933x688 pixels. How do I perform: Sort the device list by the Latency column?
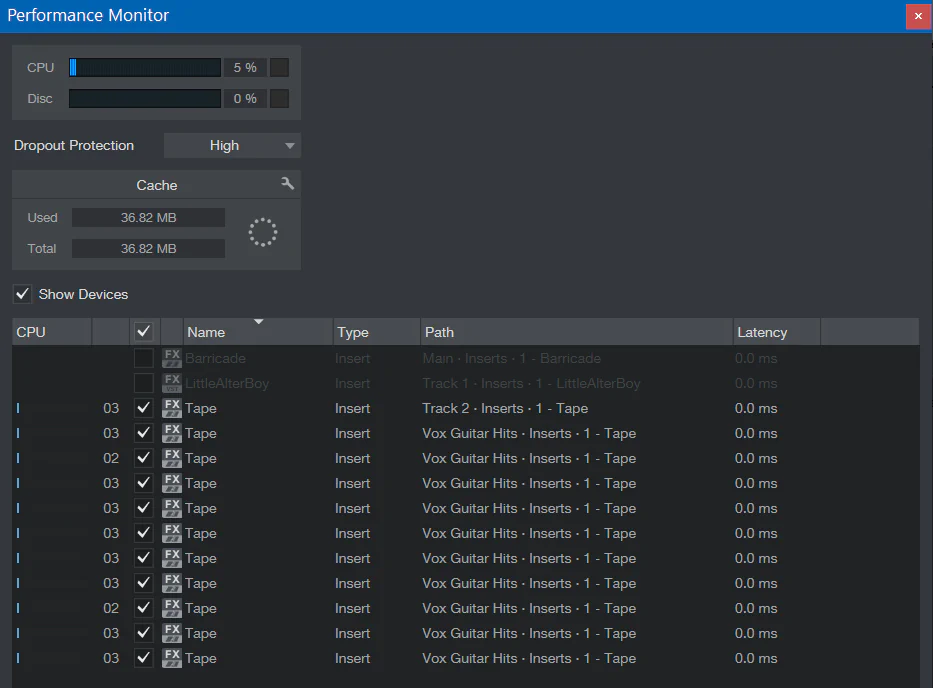click(x=777, y=332)
